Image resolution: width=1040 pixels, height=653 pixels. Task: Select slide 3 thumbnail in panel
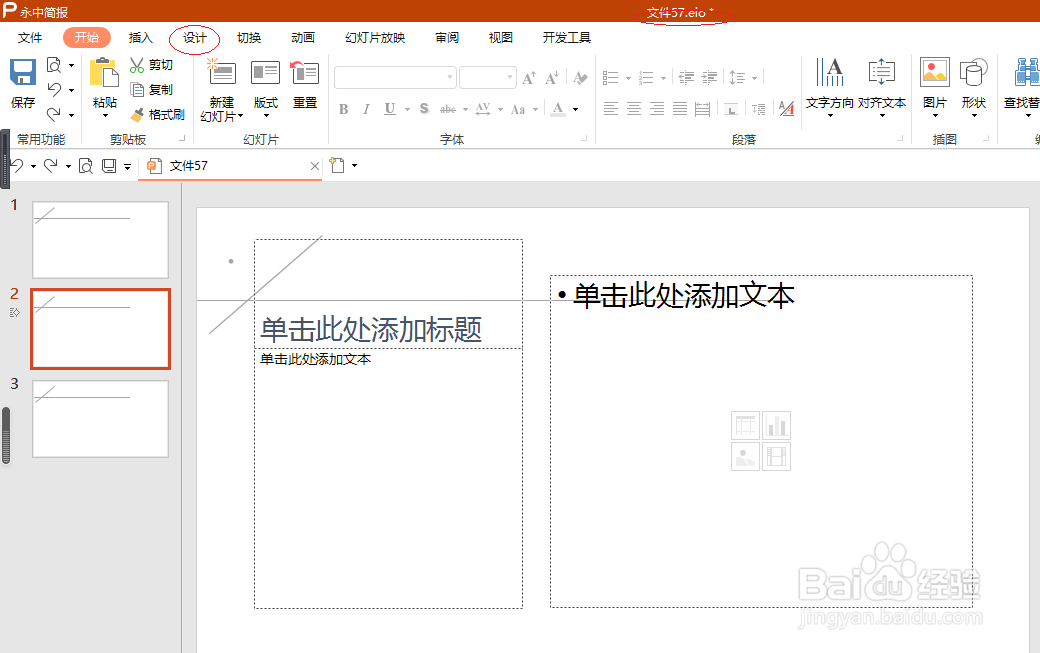[x=100, y=418]
